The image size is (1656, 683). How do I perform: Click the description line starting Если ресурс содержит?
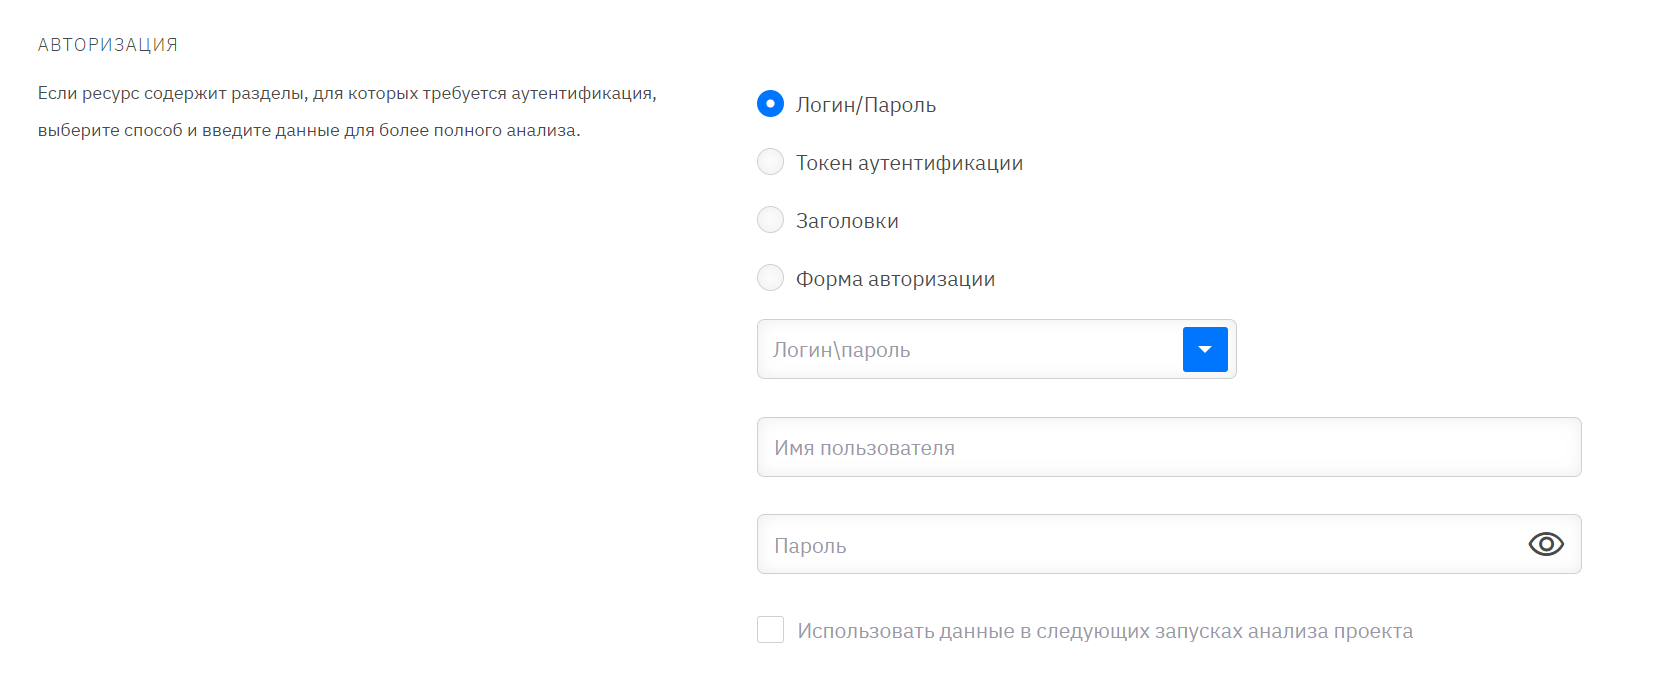pos(347,93)
